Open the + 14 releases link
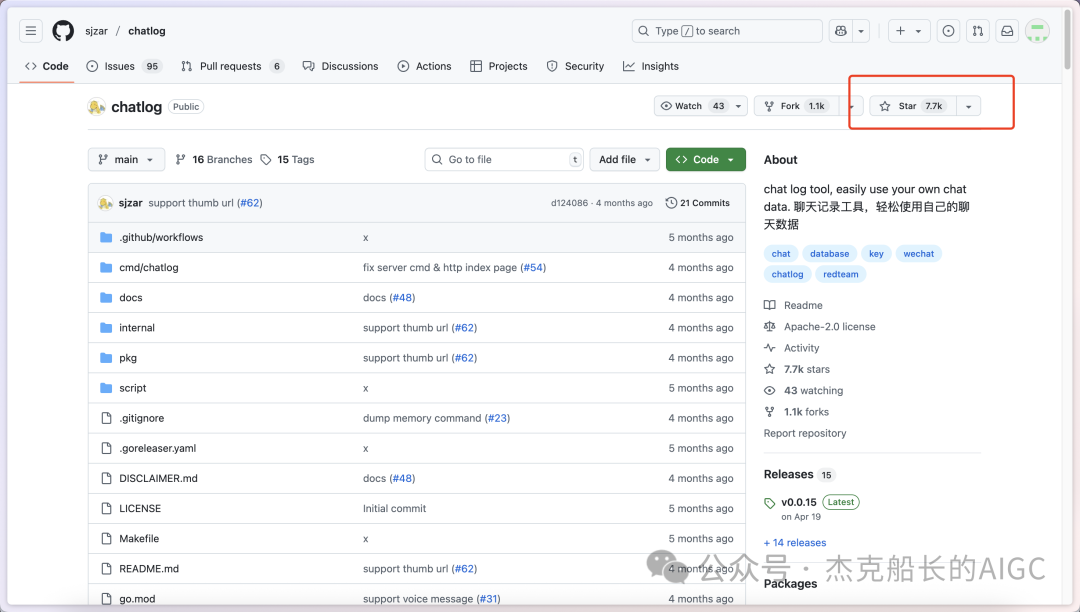 tap(795, 542)
